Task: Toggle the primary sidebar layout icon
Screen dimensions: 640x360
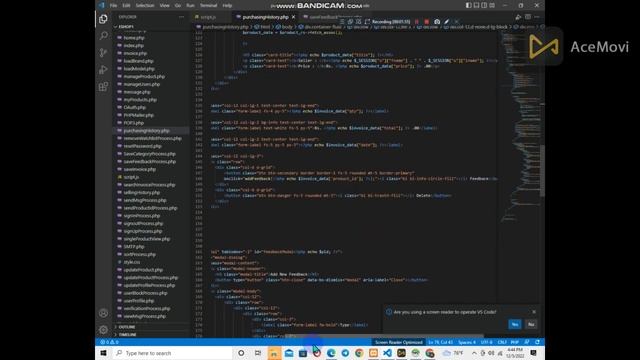Action: tap(469, 5)
